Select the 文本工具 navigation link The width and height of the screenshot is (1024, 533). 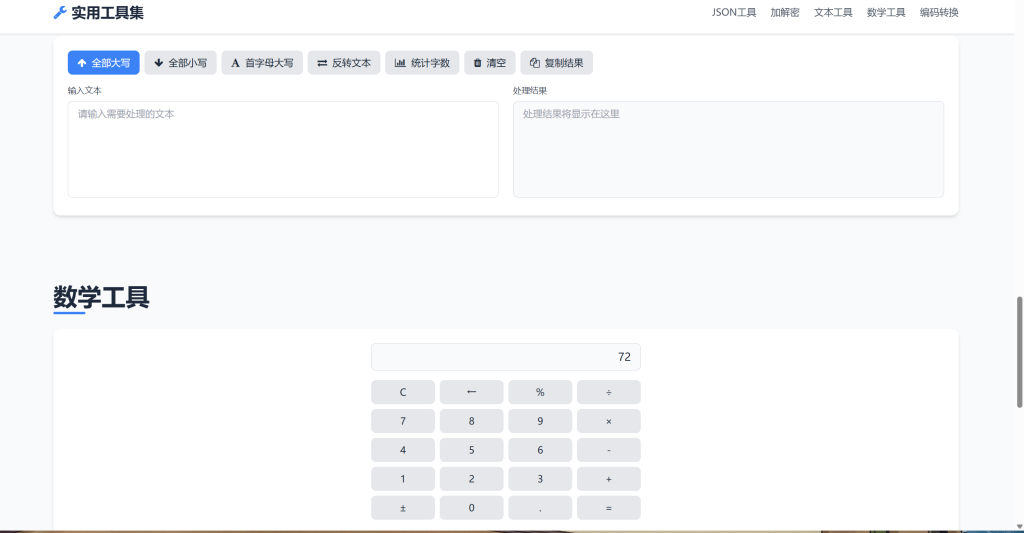[x=833, y=12]
